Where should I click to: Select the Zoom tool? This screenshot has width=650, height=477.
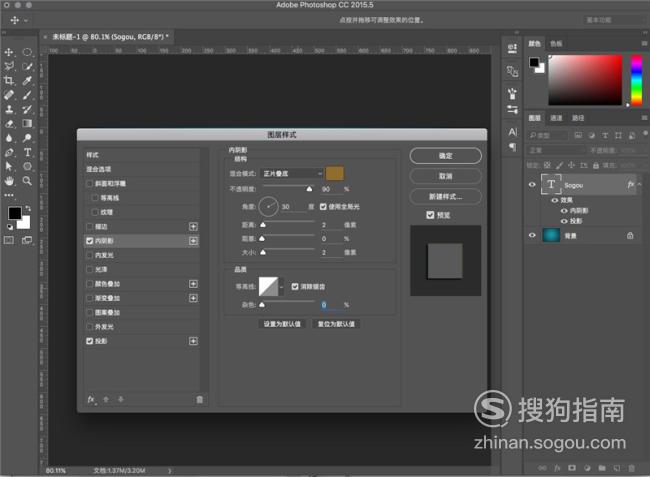click(x=27, y=181)
